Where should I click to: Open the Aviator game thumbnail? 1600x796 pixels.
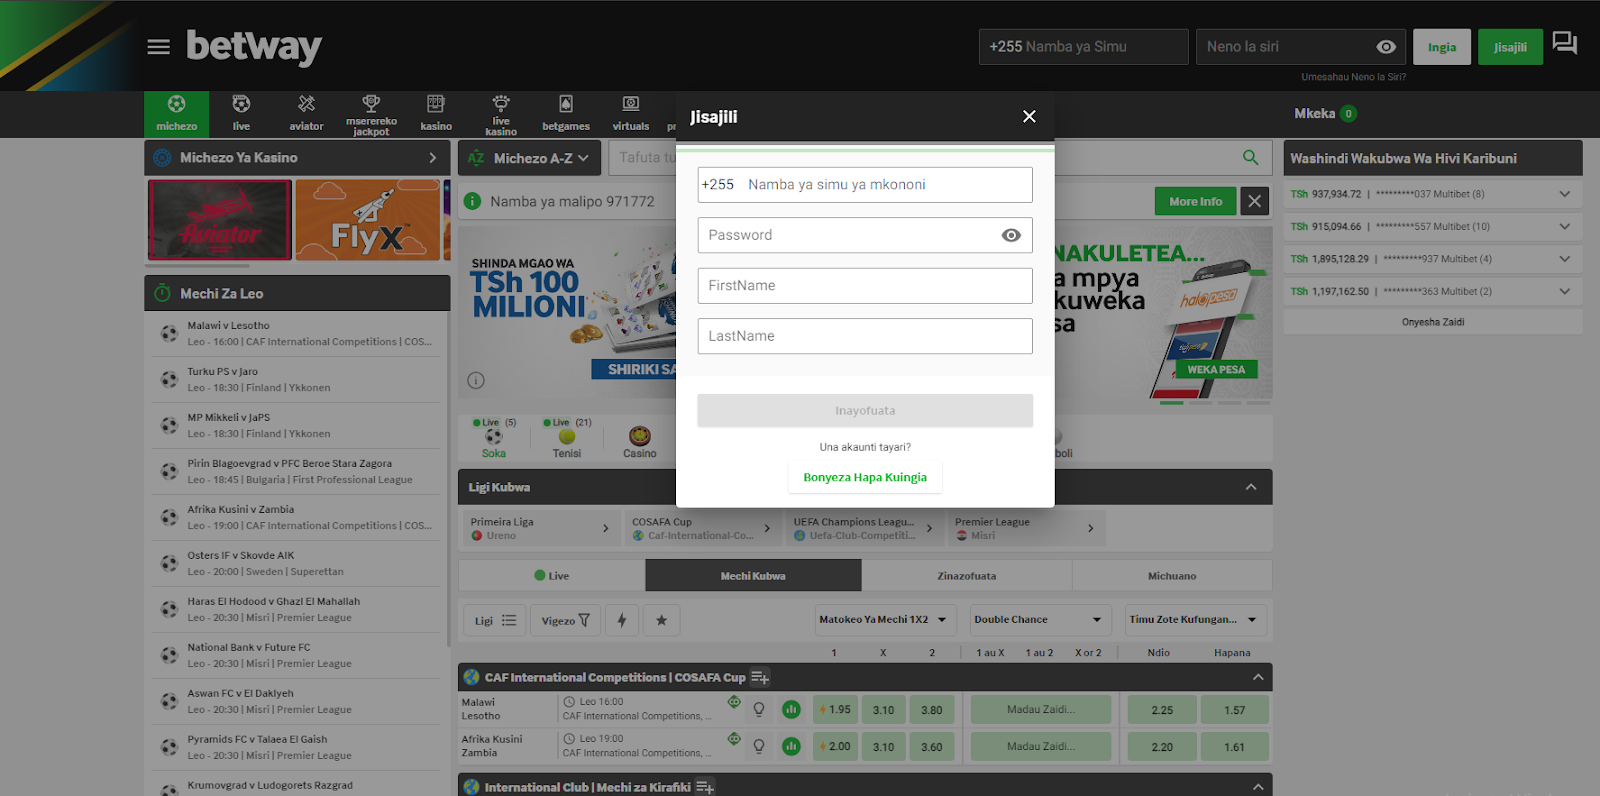pyautogui.click(x=220, y=220)
